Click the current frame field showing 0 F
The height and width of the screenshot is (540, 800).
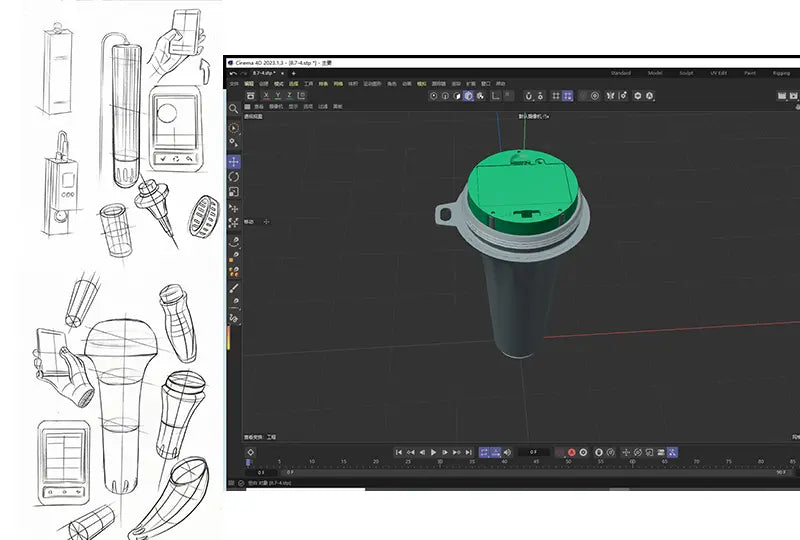(x=535, y=452)
